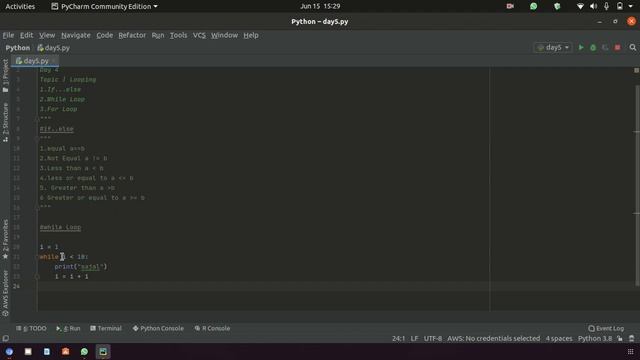Viewport: 640px width, 360px height.
Task: Click the print line in the while loop
Action: (80, 267)
